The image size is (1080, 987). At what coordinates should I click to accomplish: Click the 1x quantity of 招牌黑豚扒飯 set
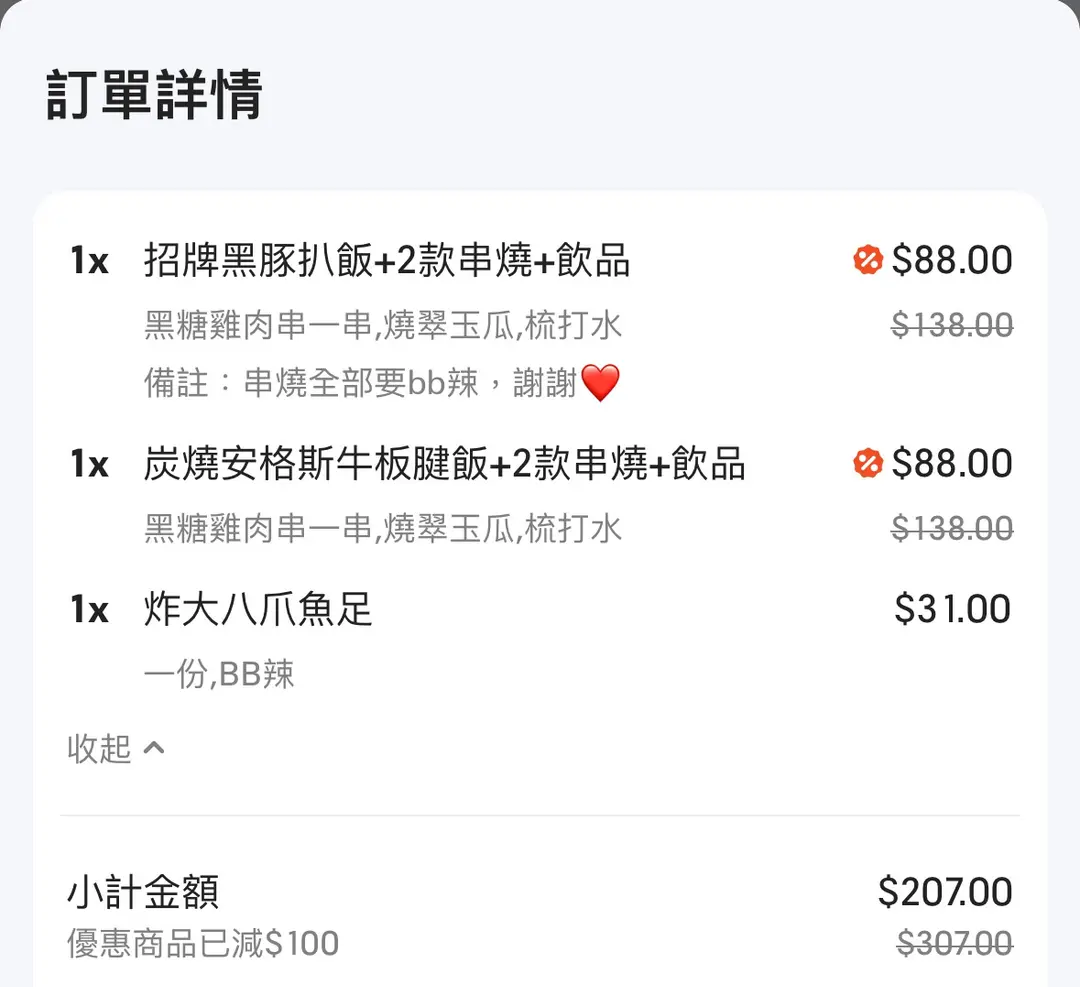point(90,261)
